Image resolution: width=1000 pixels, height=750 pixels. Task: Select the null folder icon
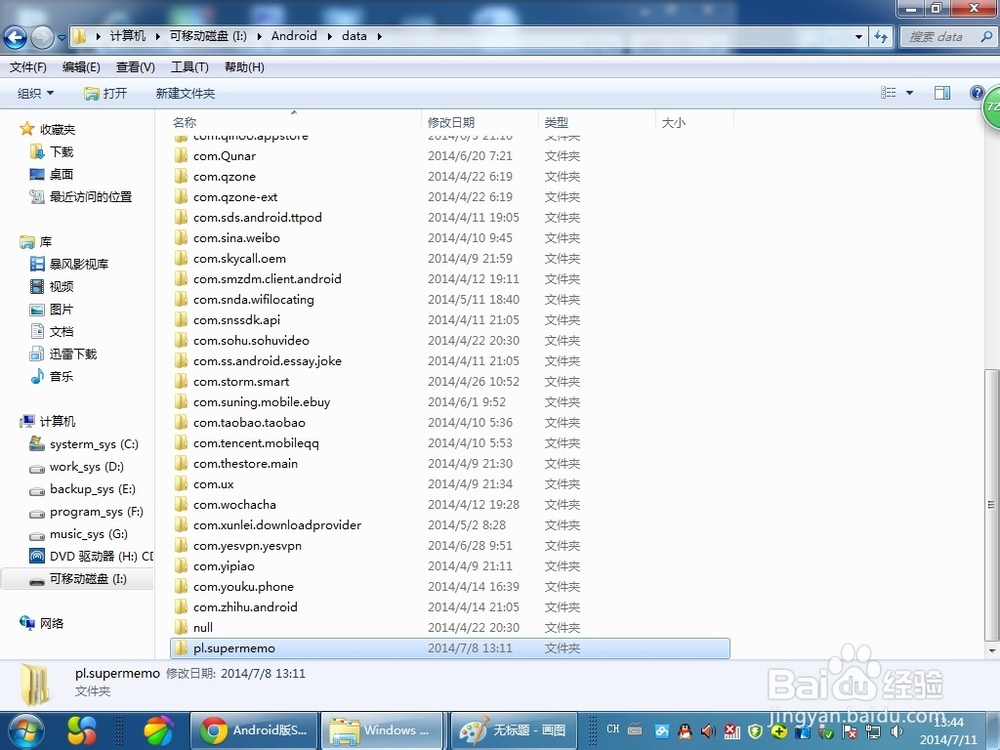180,628
